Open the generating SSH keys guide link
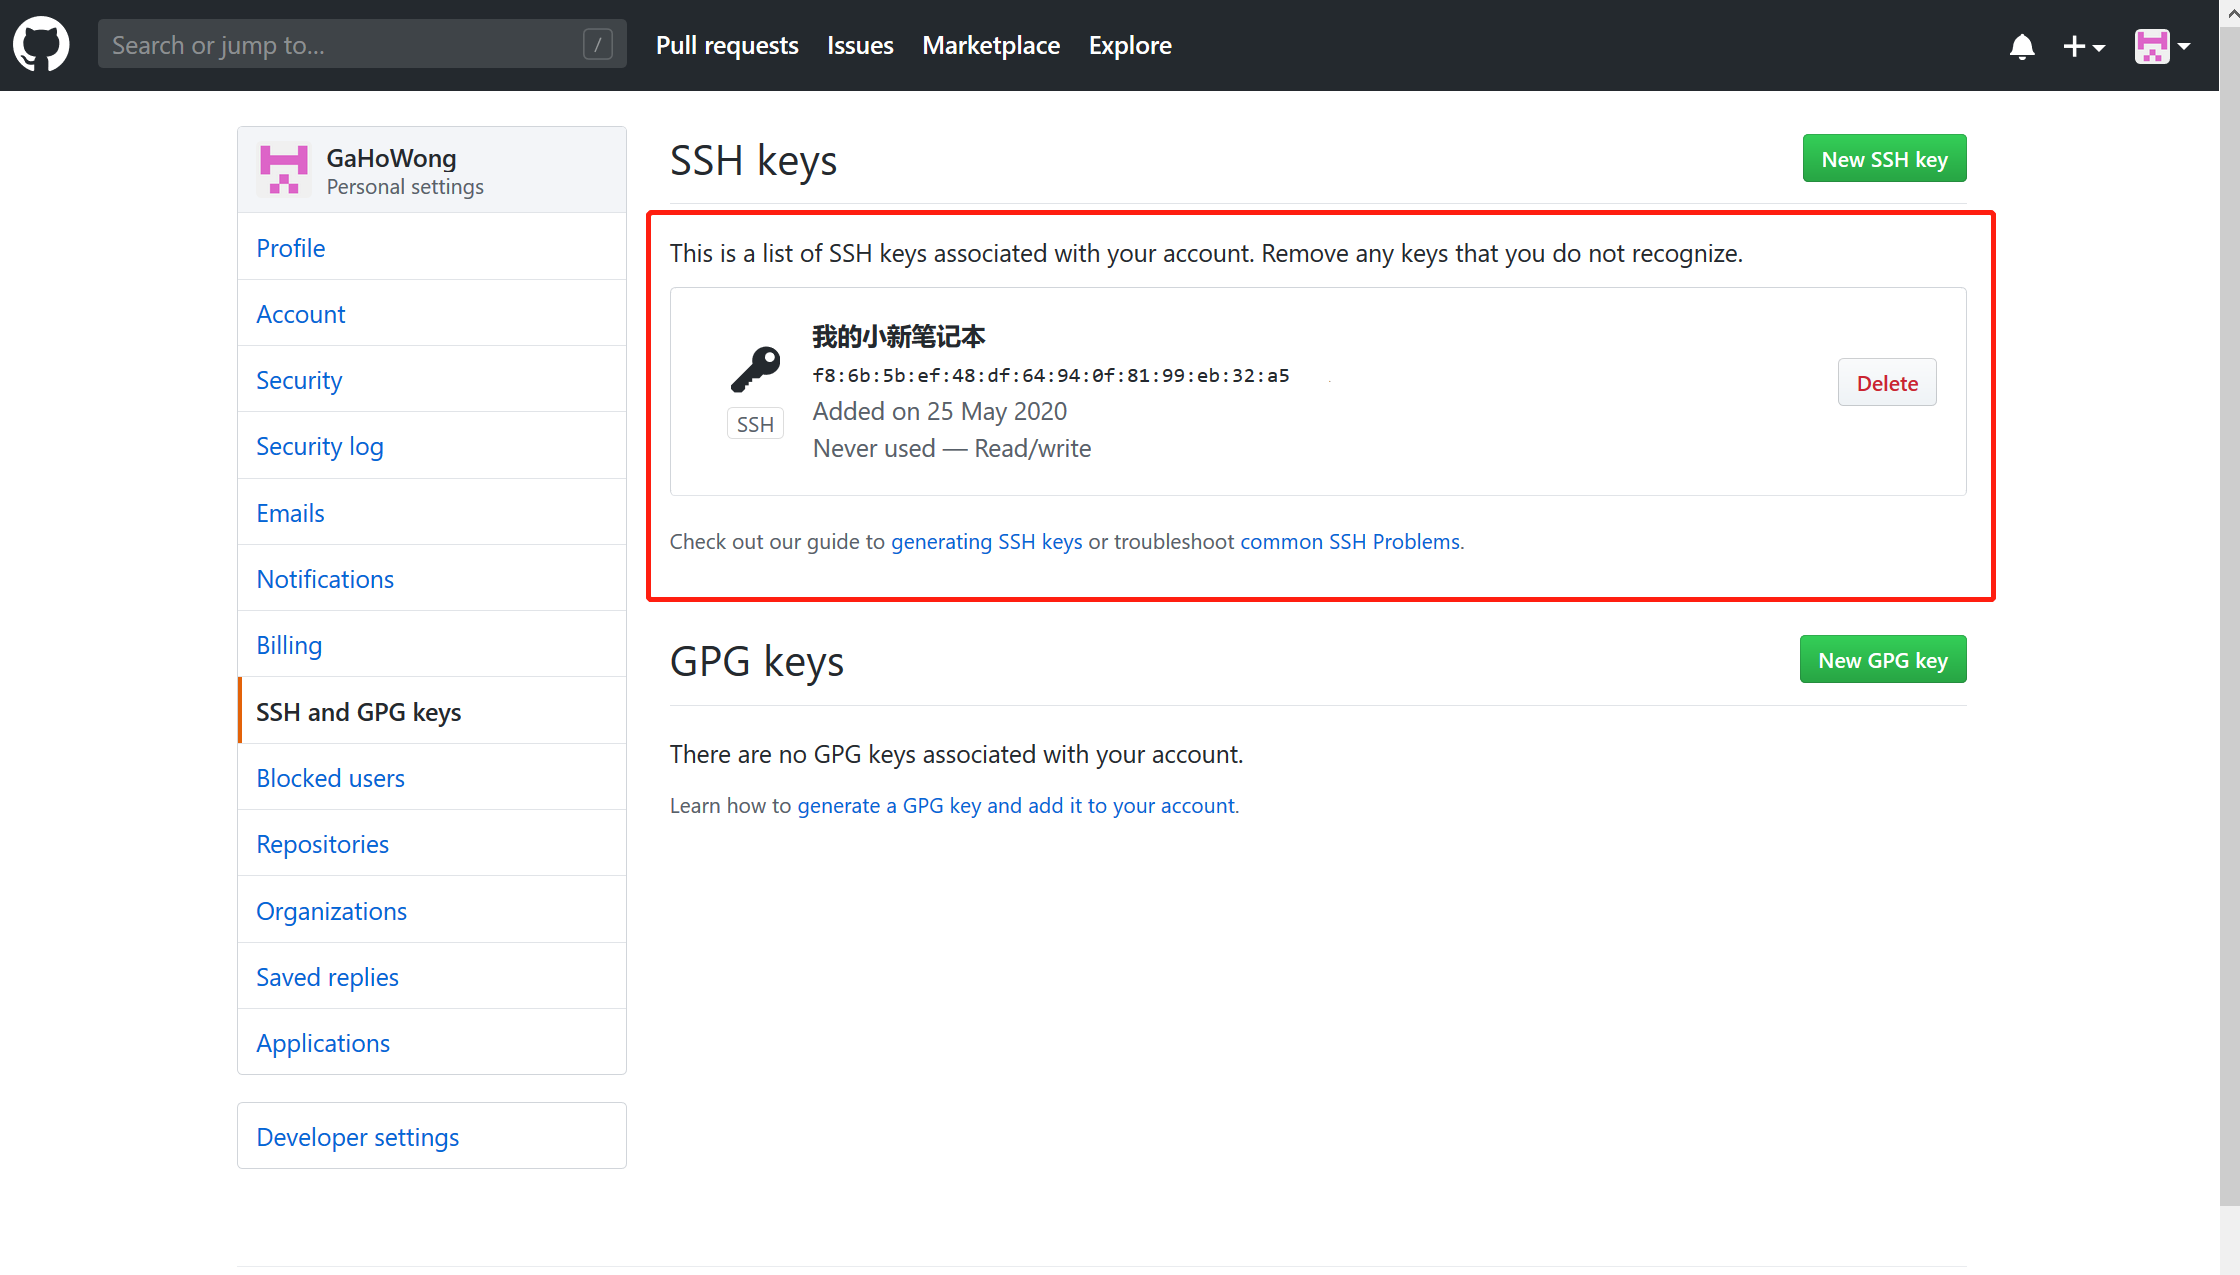The height and width of the screenshot is (1275, 2240). click(986, 541)
